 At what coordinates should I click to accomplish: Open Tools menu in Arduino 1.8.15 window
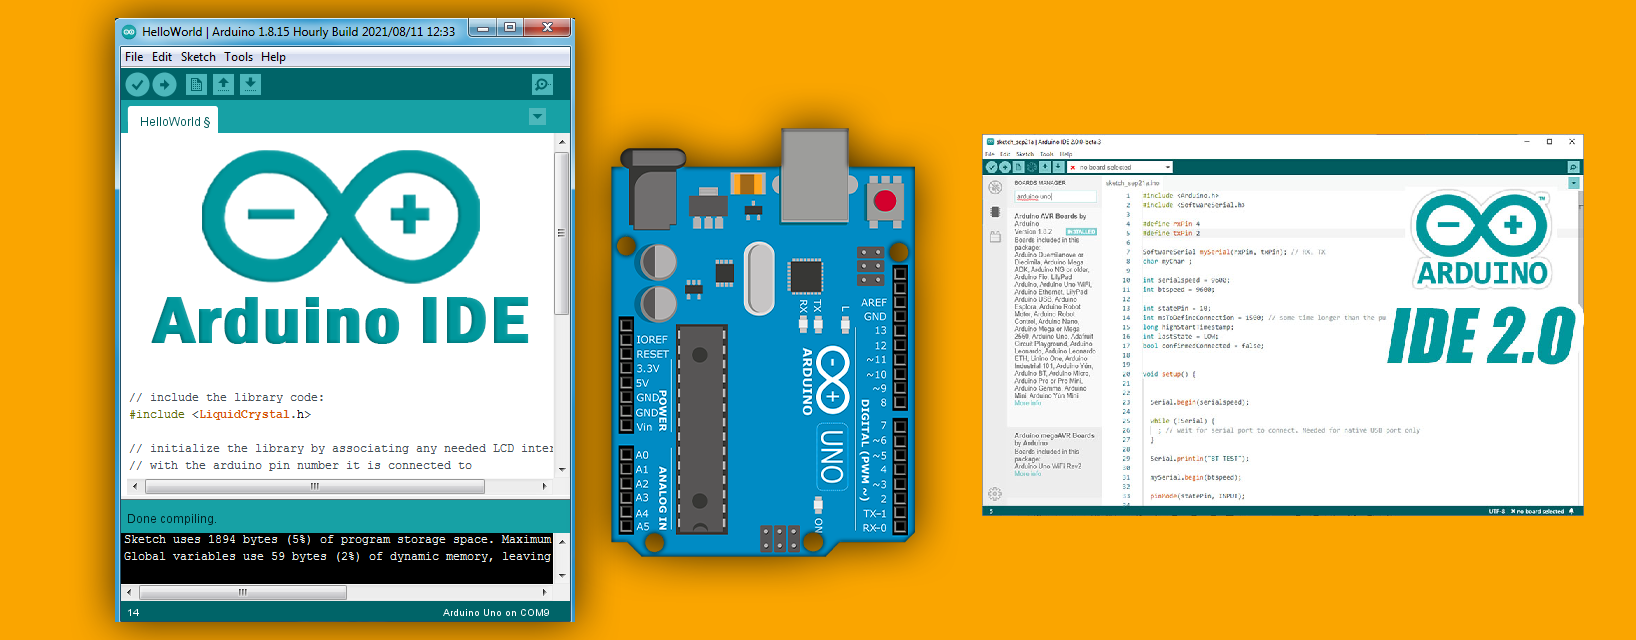pos(238,57)
